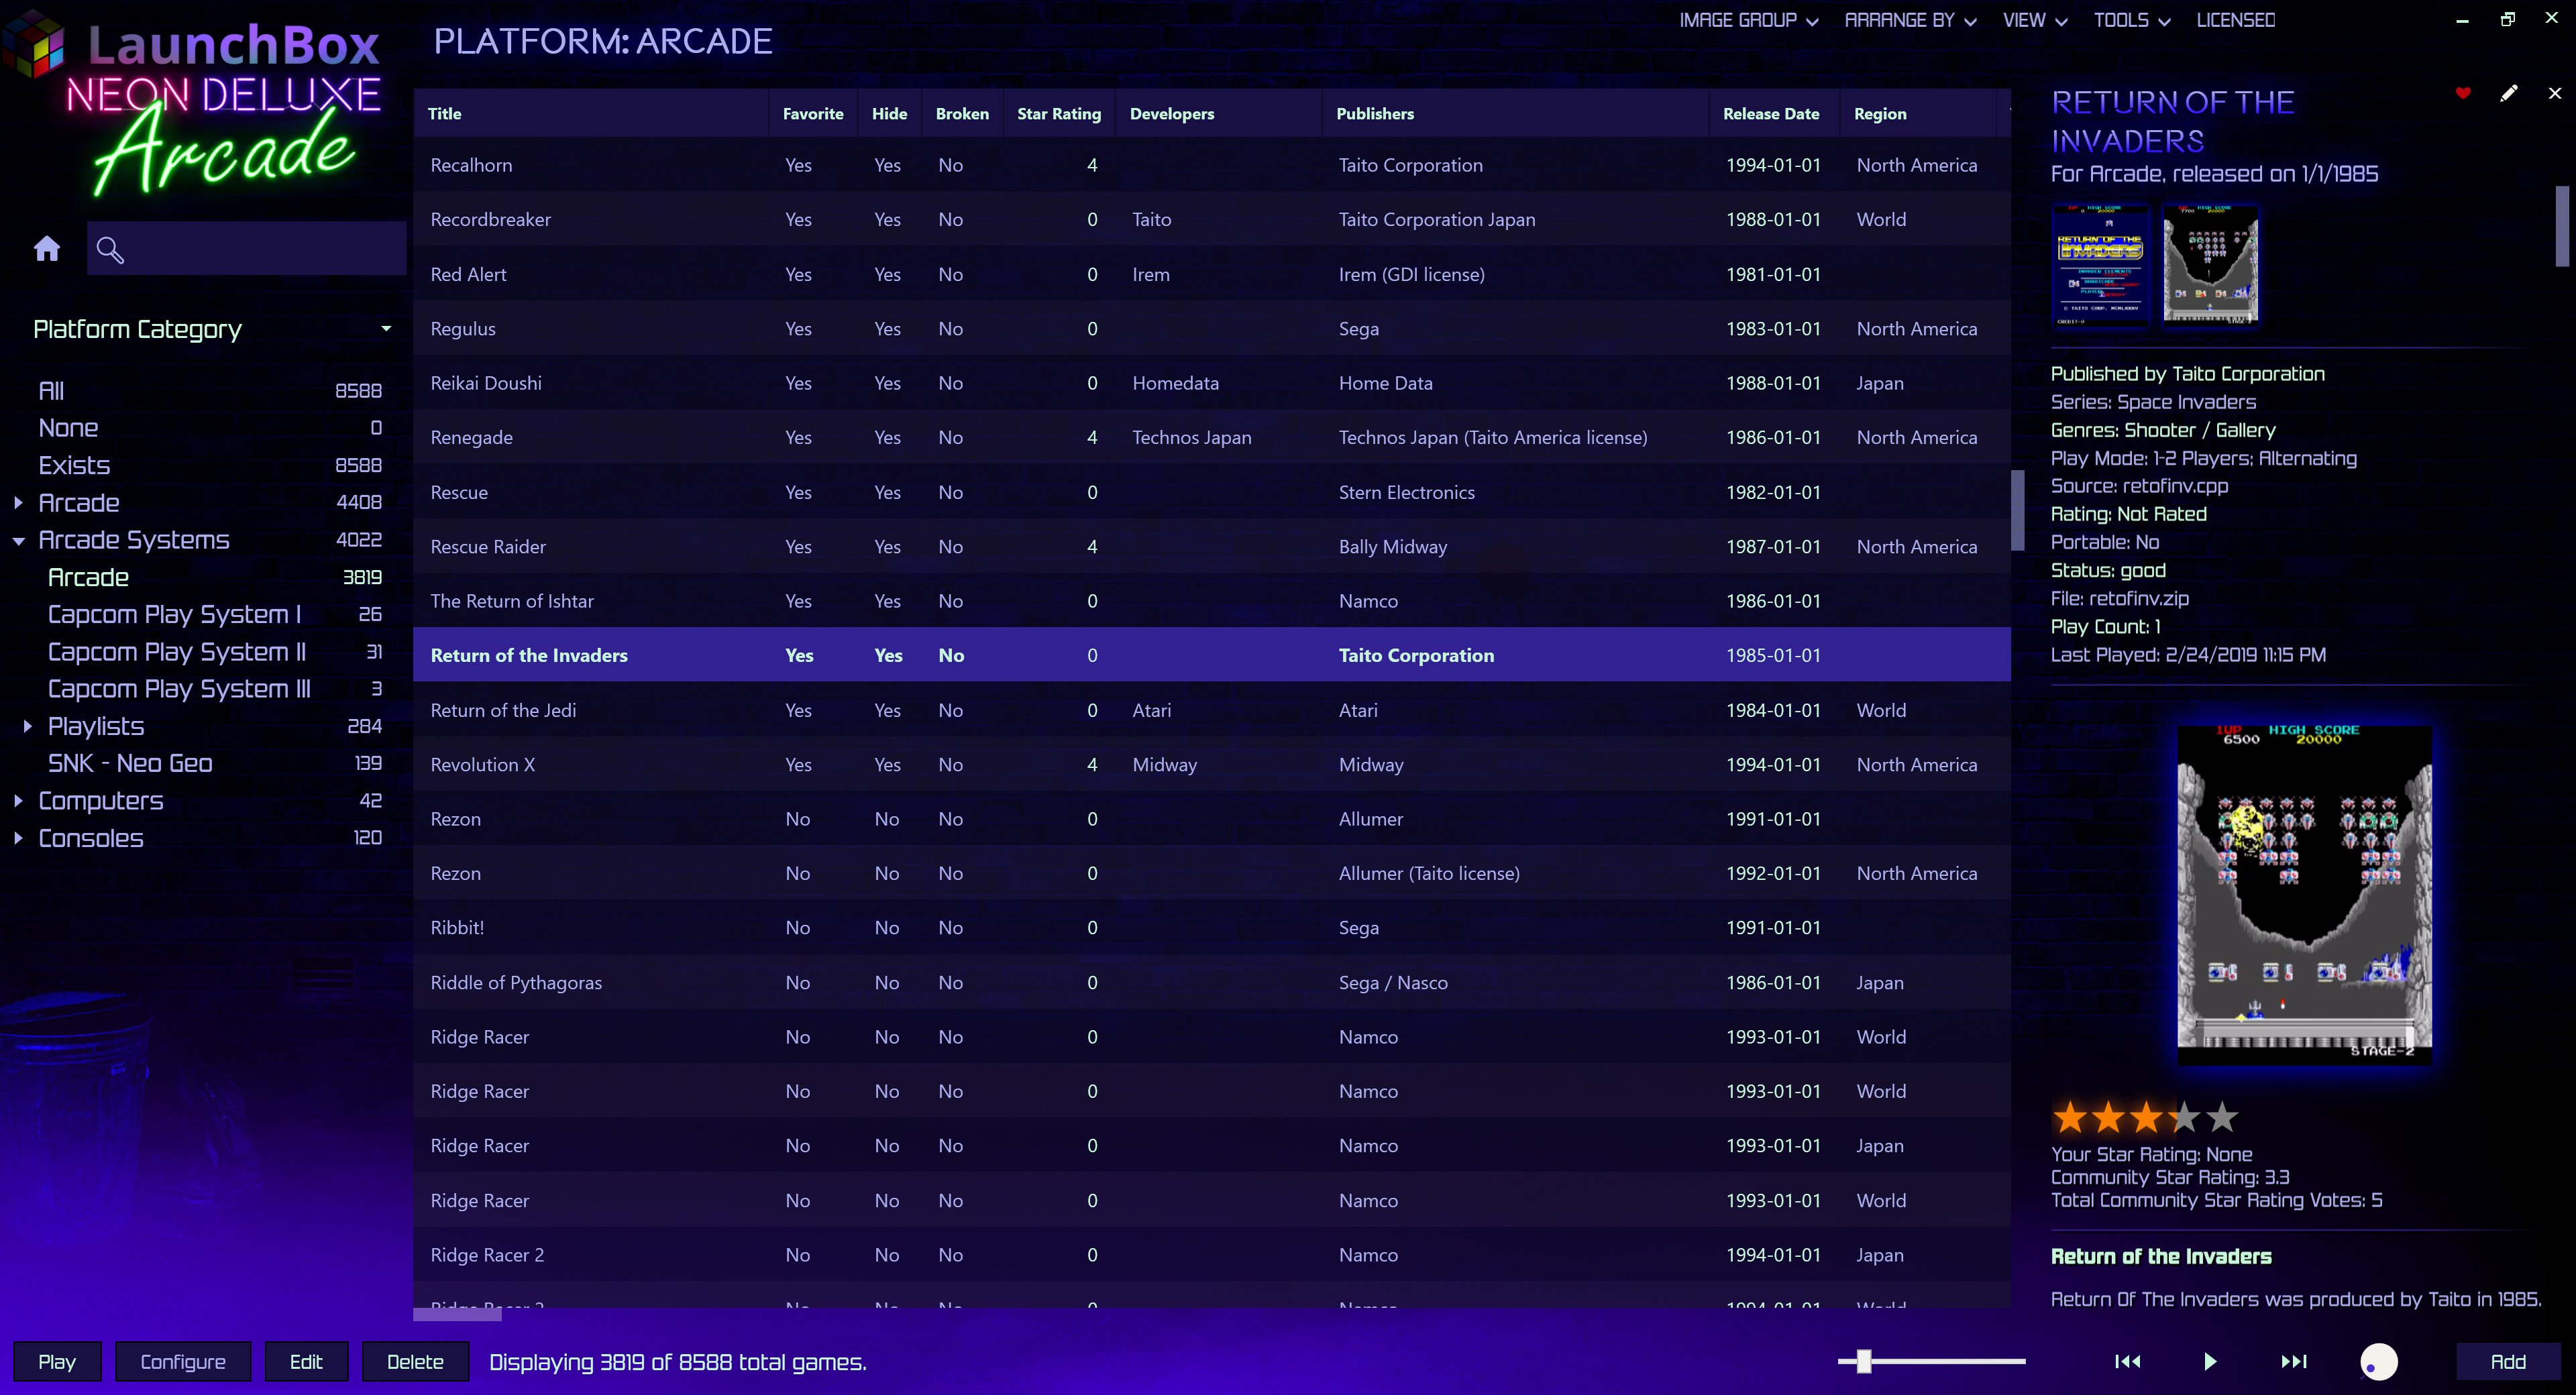The height and width of the screenshot is (1395, 2576).
Task: Expand the Playlists tree arrow
Action: [x=27, y=726]
